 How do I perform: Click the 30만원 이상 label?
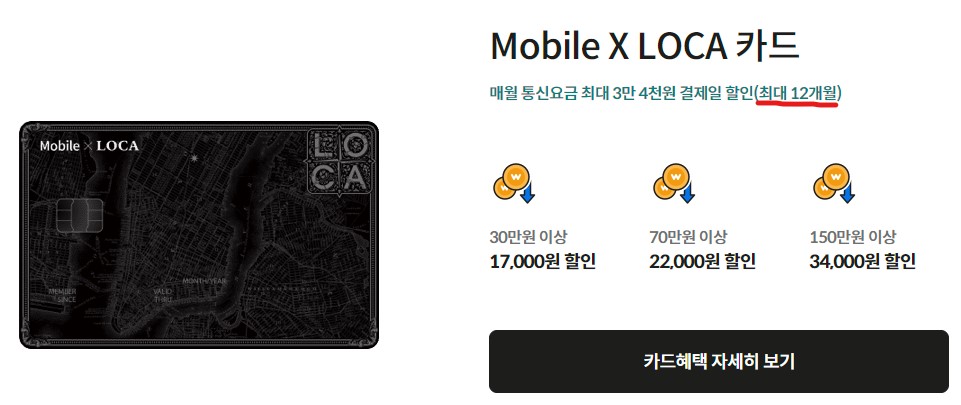tap(528, 237)
